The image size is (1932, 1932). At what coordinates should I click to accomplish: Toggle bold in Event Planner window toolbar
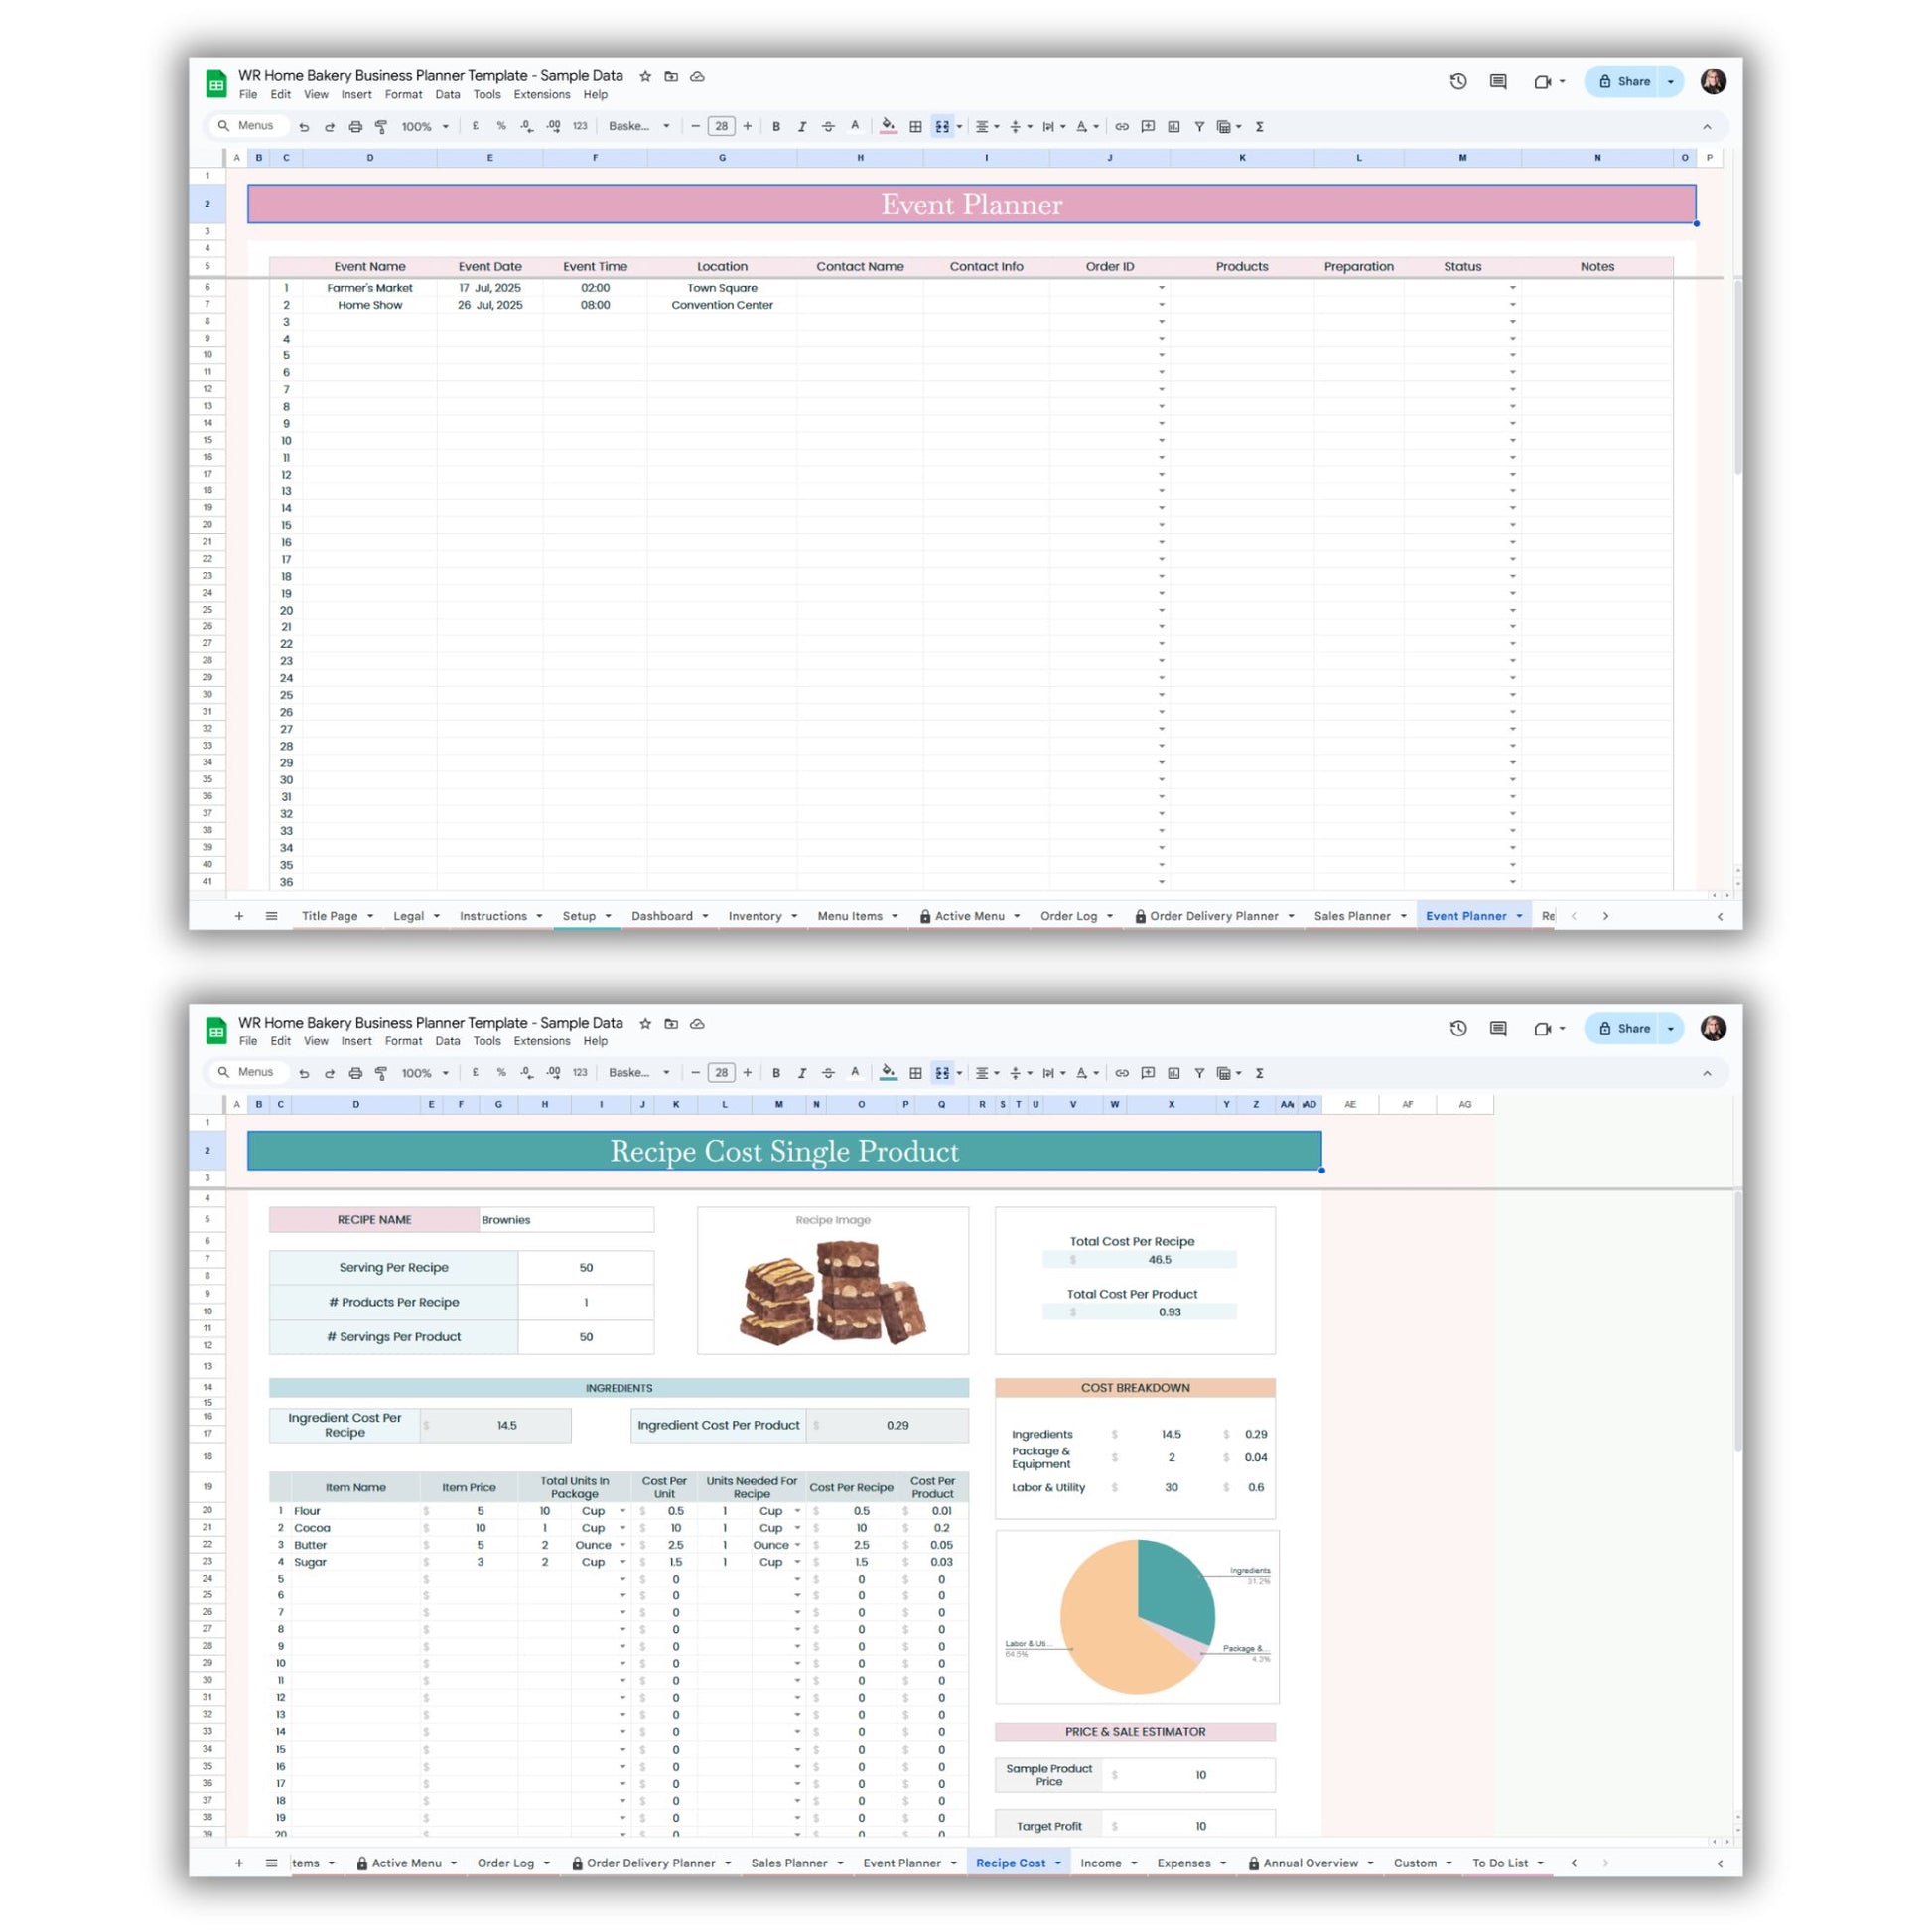[776, 127]
